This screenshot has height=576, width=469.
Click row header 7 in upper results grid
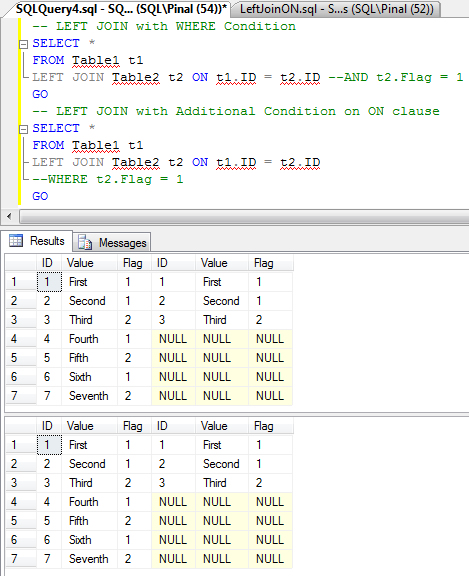click(x=21, y=396)
